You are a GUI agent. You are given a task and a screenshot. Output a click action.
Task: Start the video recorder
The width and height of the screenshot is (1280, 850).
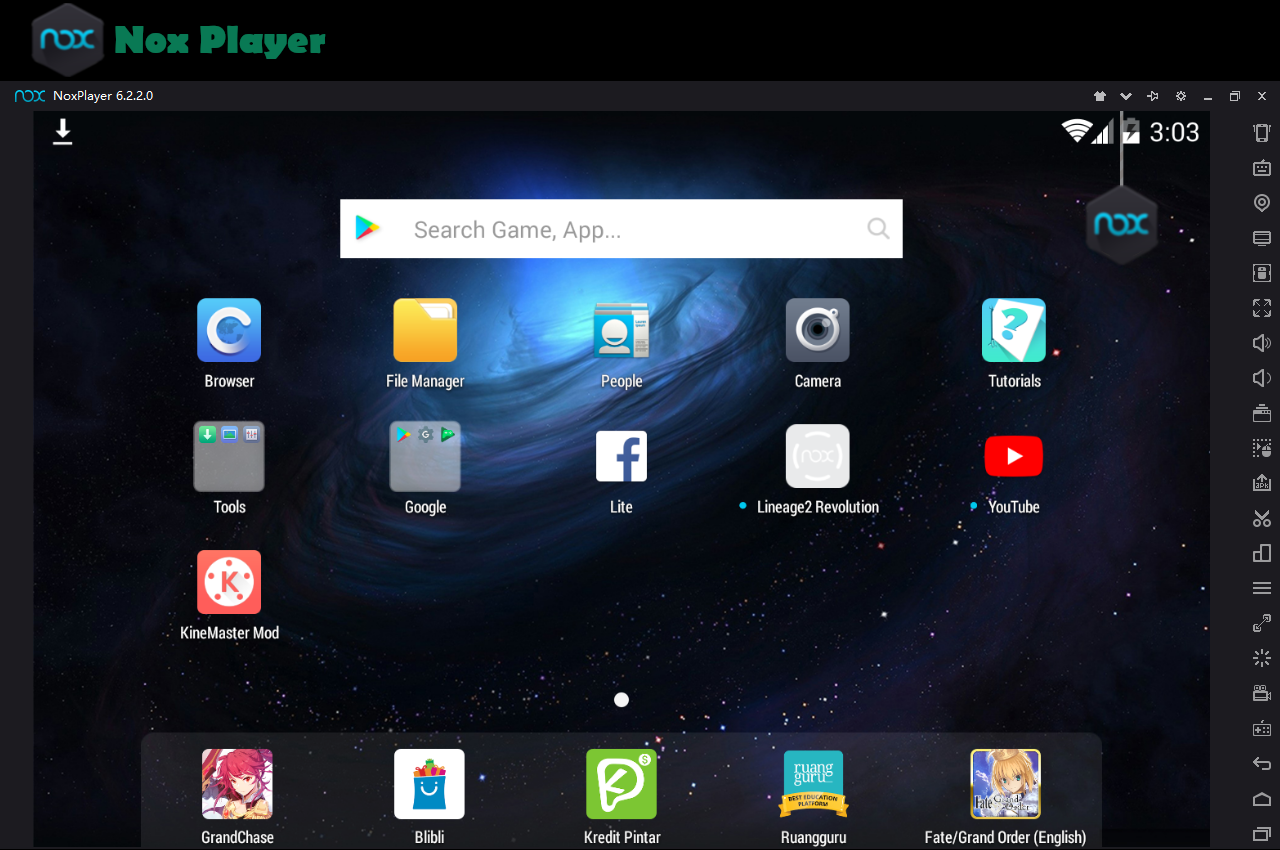click(1262, 693)
